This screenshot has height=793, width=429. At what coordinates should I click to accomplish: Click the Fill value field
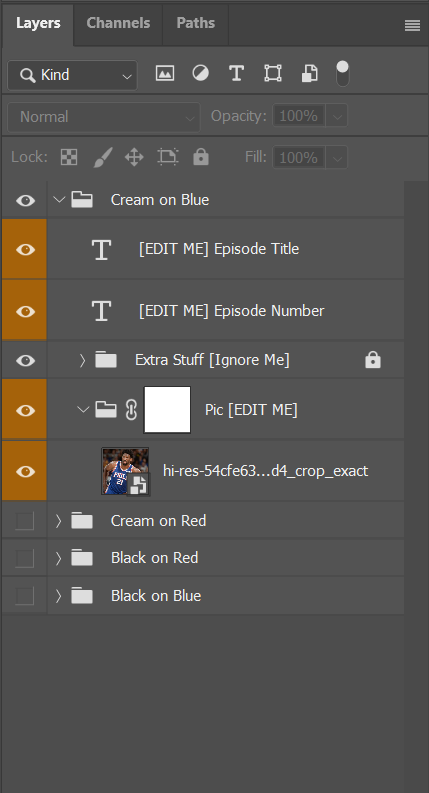point(299,158)
